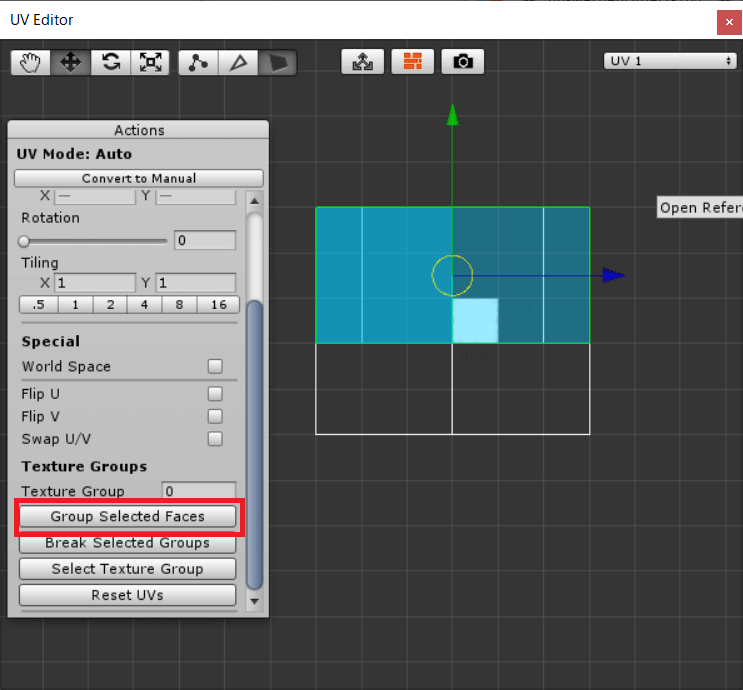This screenshot has width=743, height=690.
Task: Set tiling preset to 4
Action: click(145, 305)
